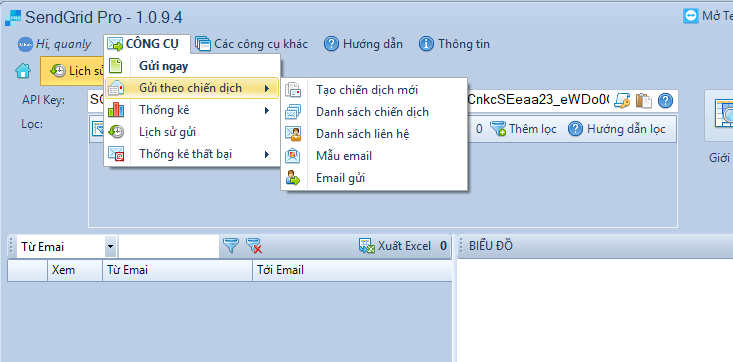Select Danh sách liên hệ
This screenshot has width=733, height=362.
point(374,134)
